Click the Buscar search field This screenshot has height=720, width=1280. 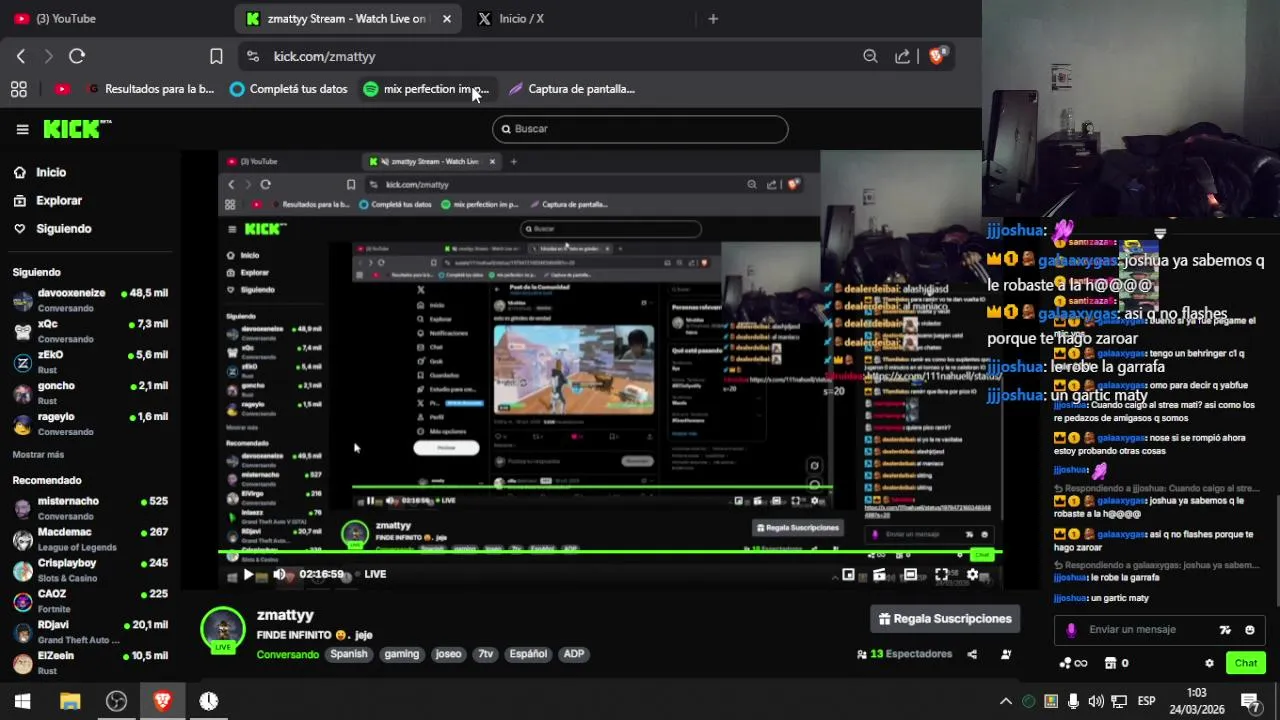pos(640,129)
